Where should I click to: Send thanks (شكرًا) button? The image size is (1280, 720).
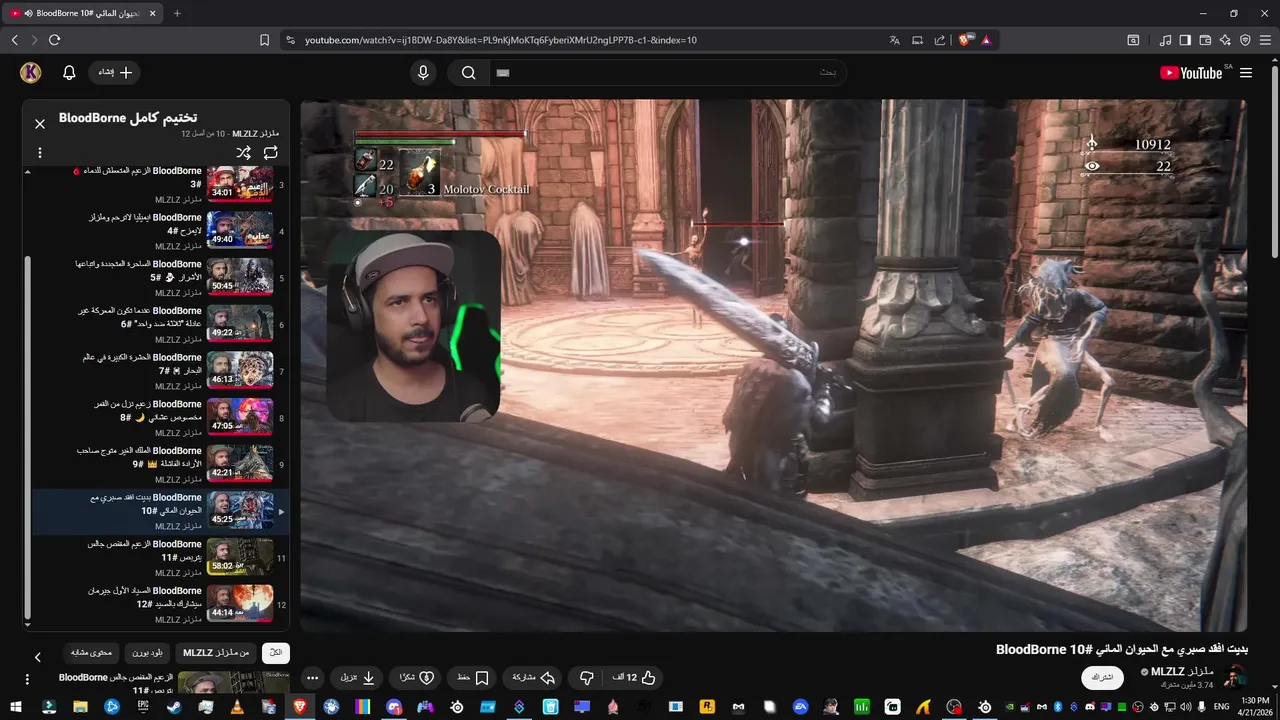click(416, 677)
